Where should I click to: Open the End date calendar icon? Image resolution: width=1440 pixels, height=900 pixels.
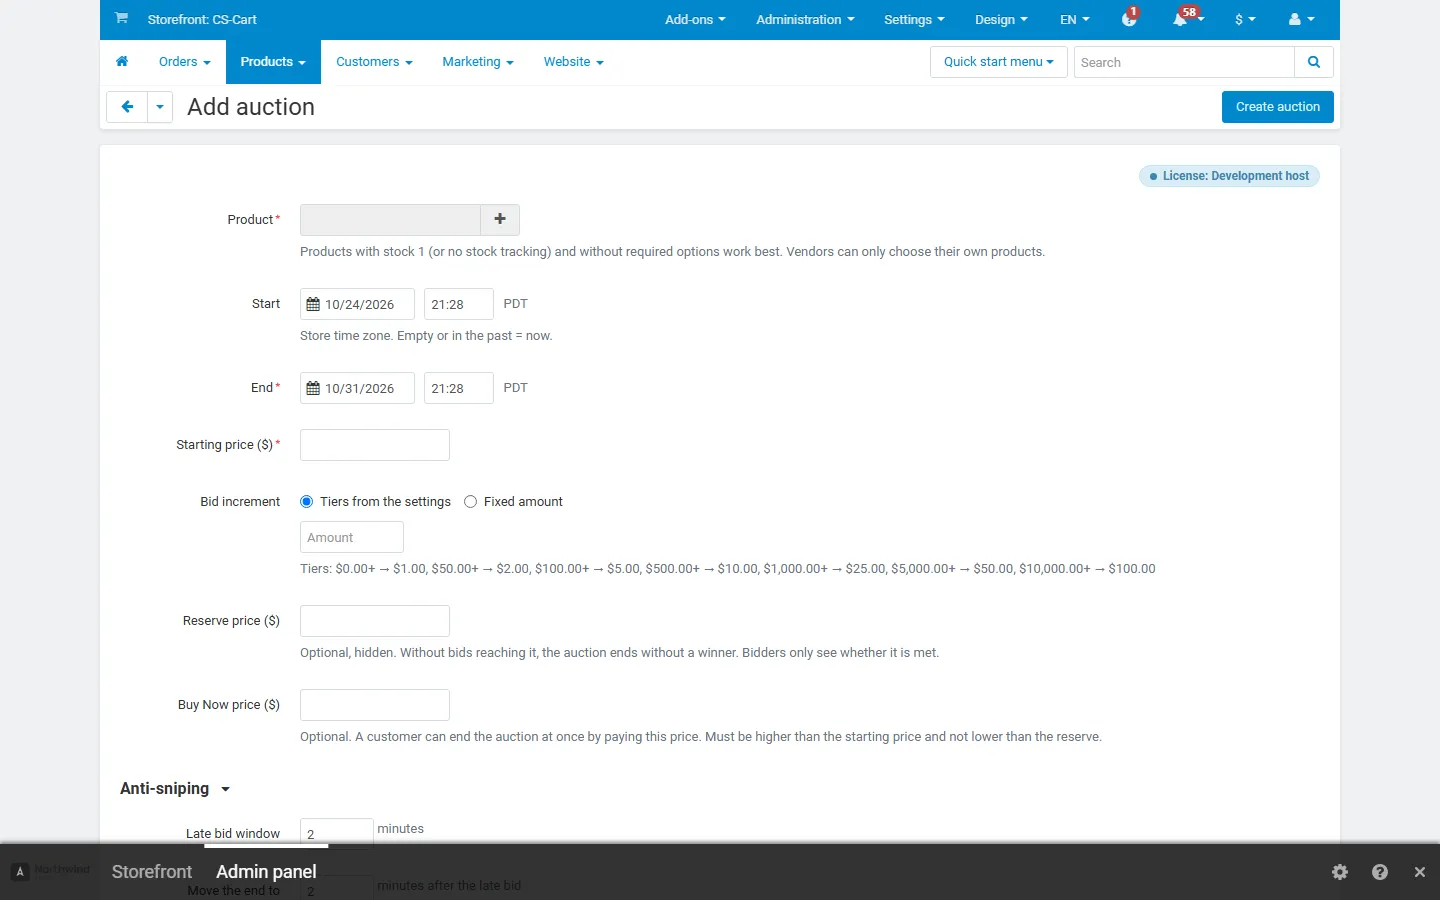313,388
